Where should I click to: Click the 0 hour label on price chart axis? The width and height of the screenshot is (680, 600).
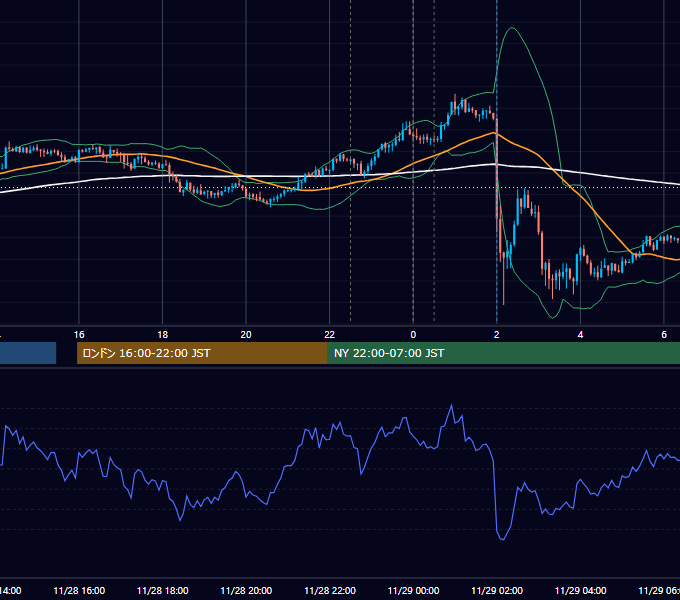413,335
